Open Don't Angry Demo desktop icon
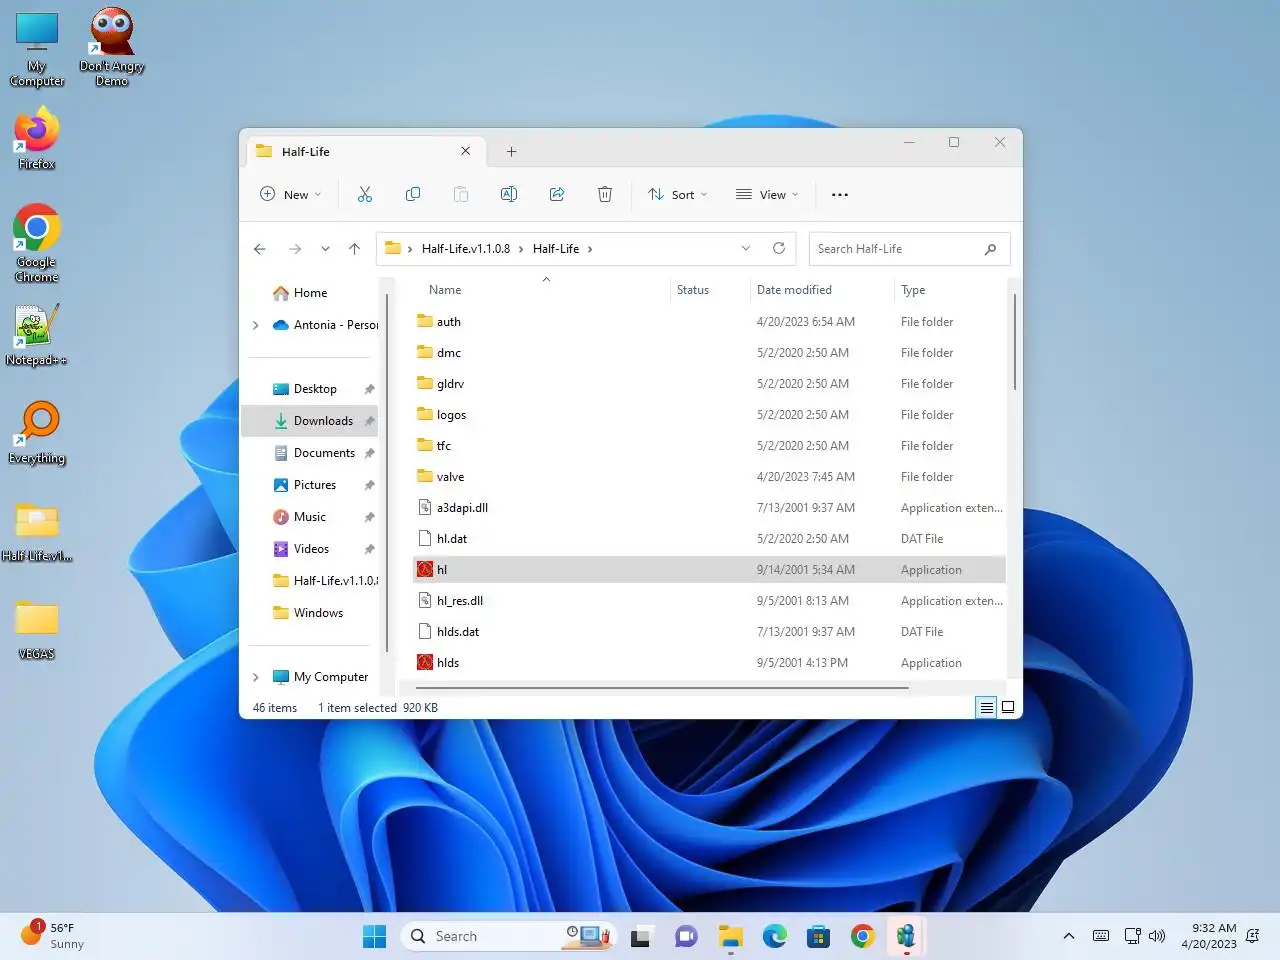This screenshot has width=1280, height=960. click(112, 47)
